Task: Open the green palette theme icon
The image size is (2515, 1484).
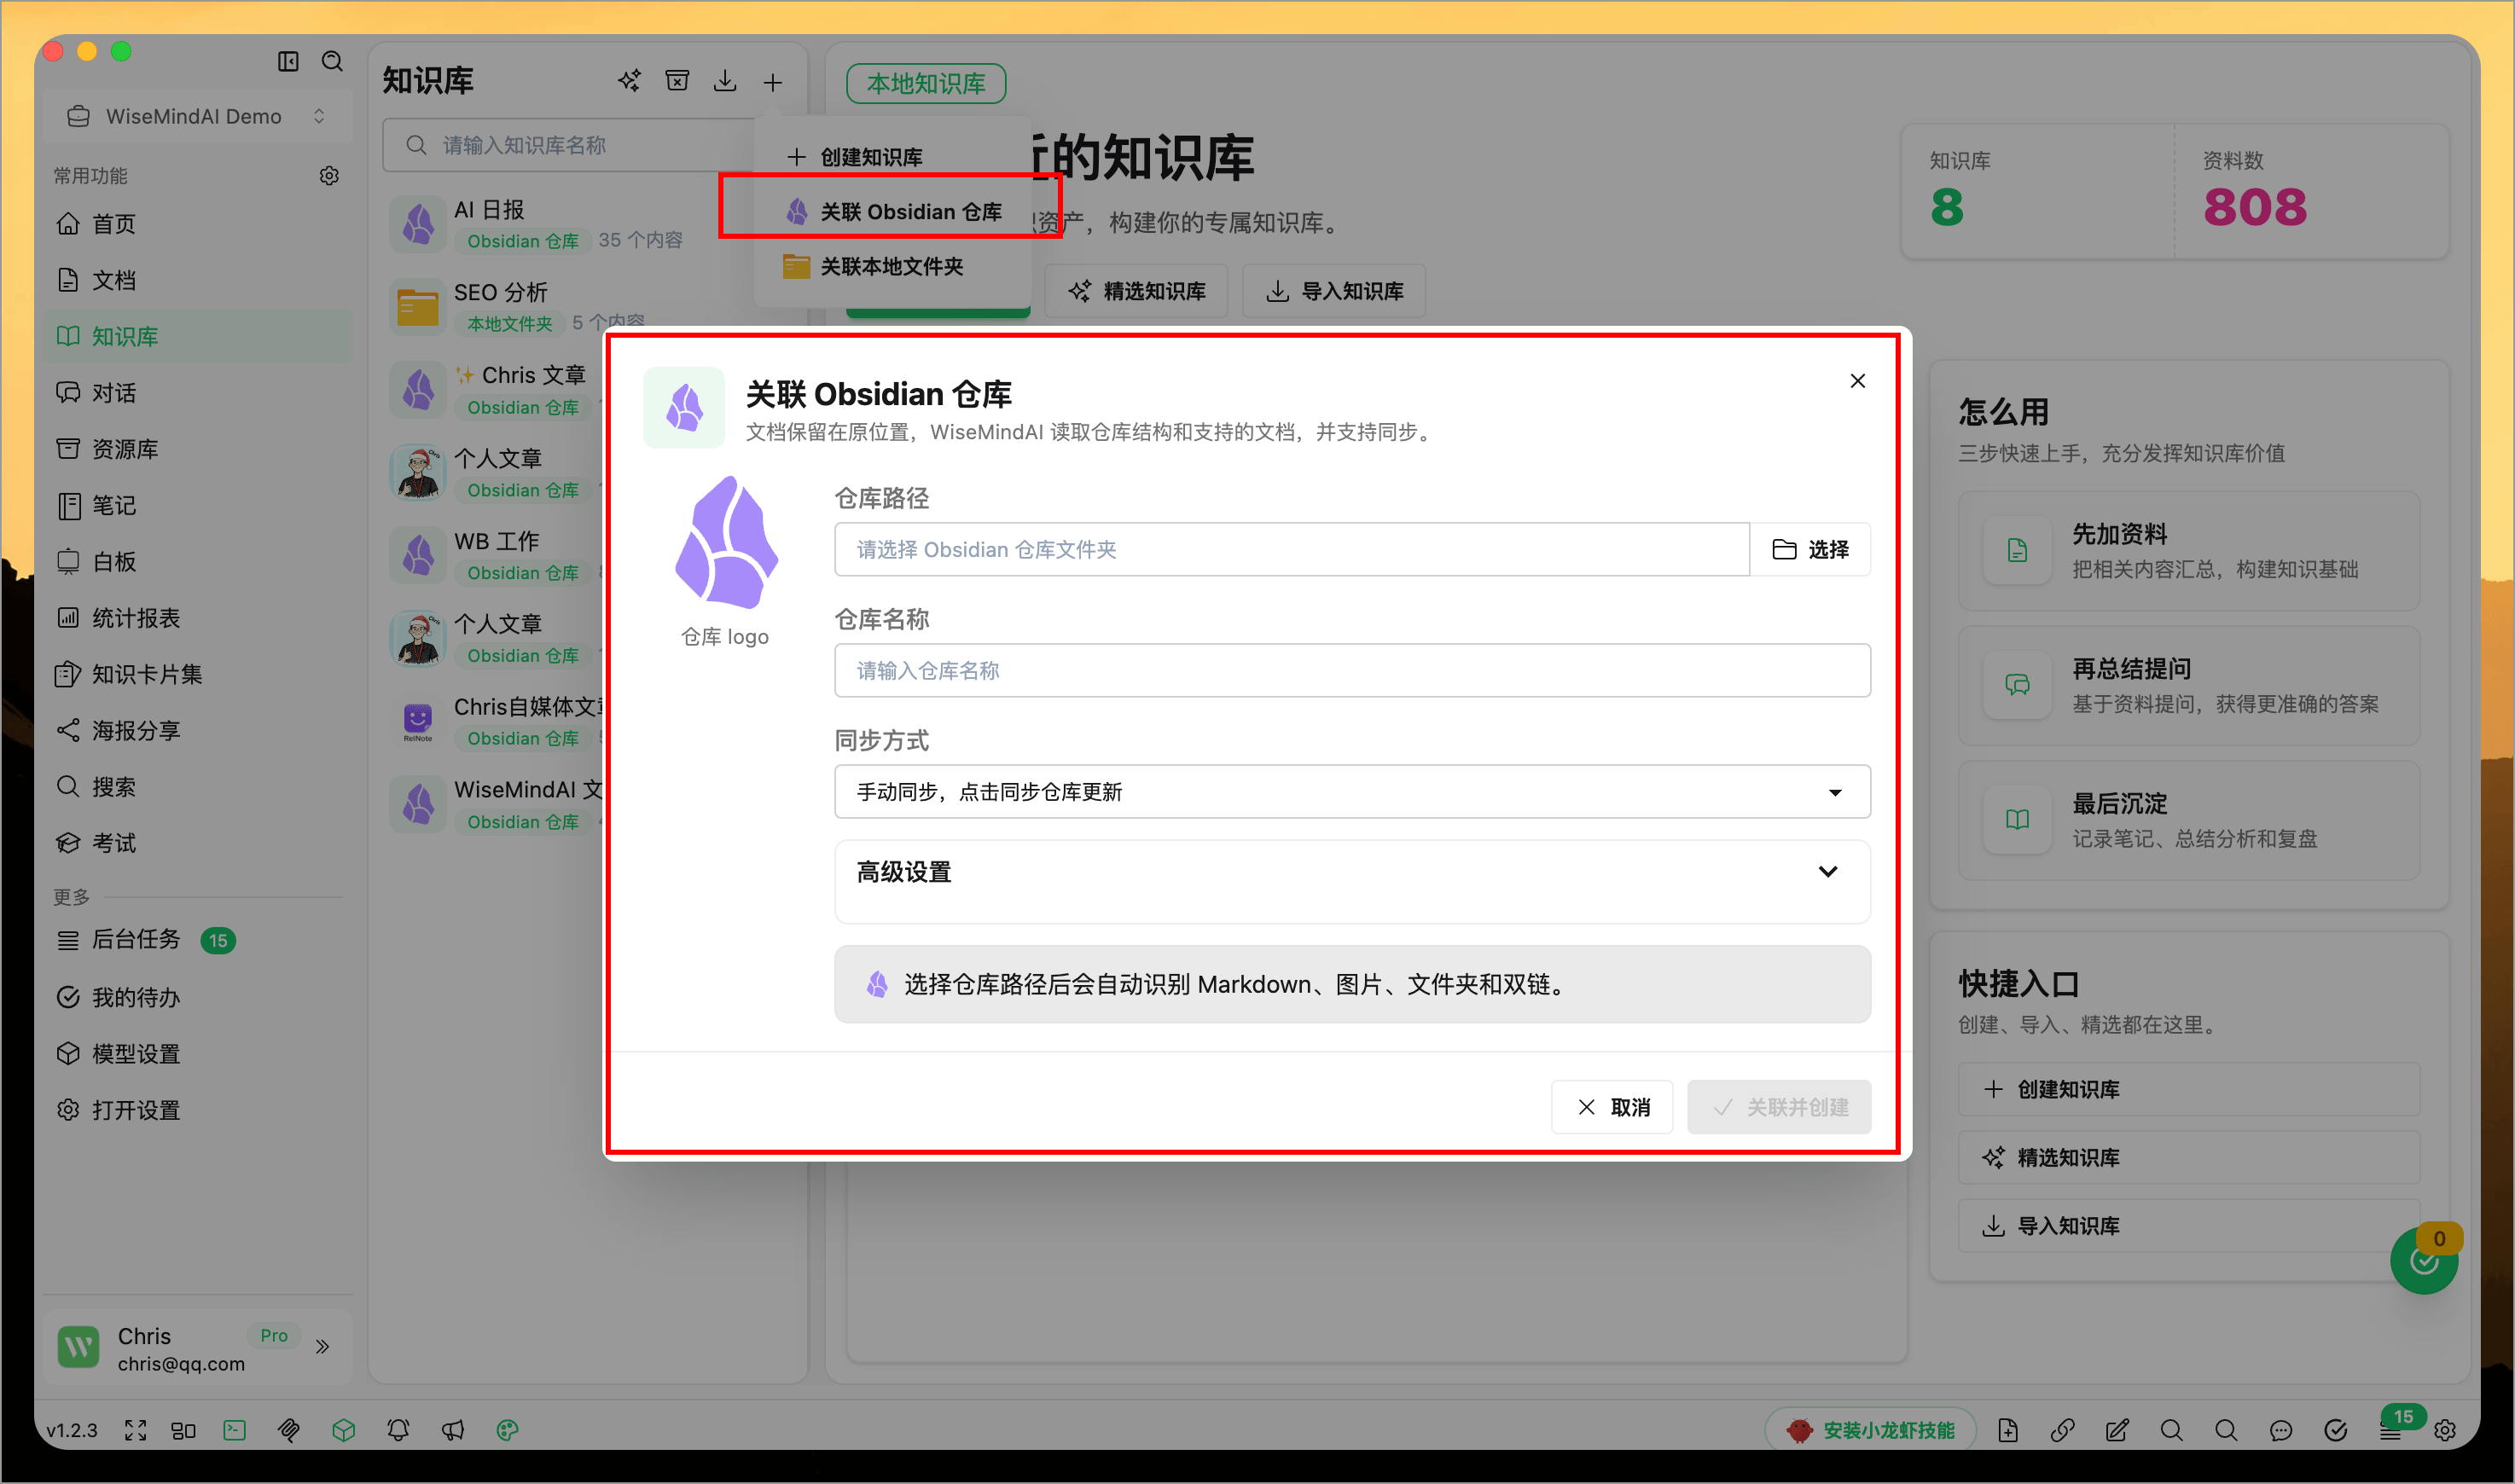Action: pyautogui.click(x=508, y=1430)
